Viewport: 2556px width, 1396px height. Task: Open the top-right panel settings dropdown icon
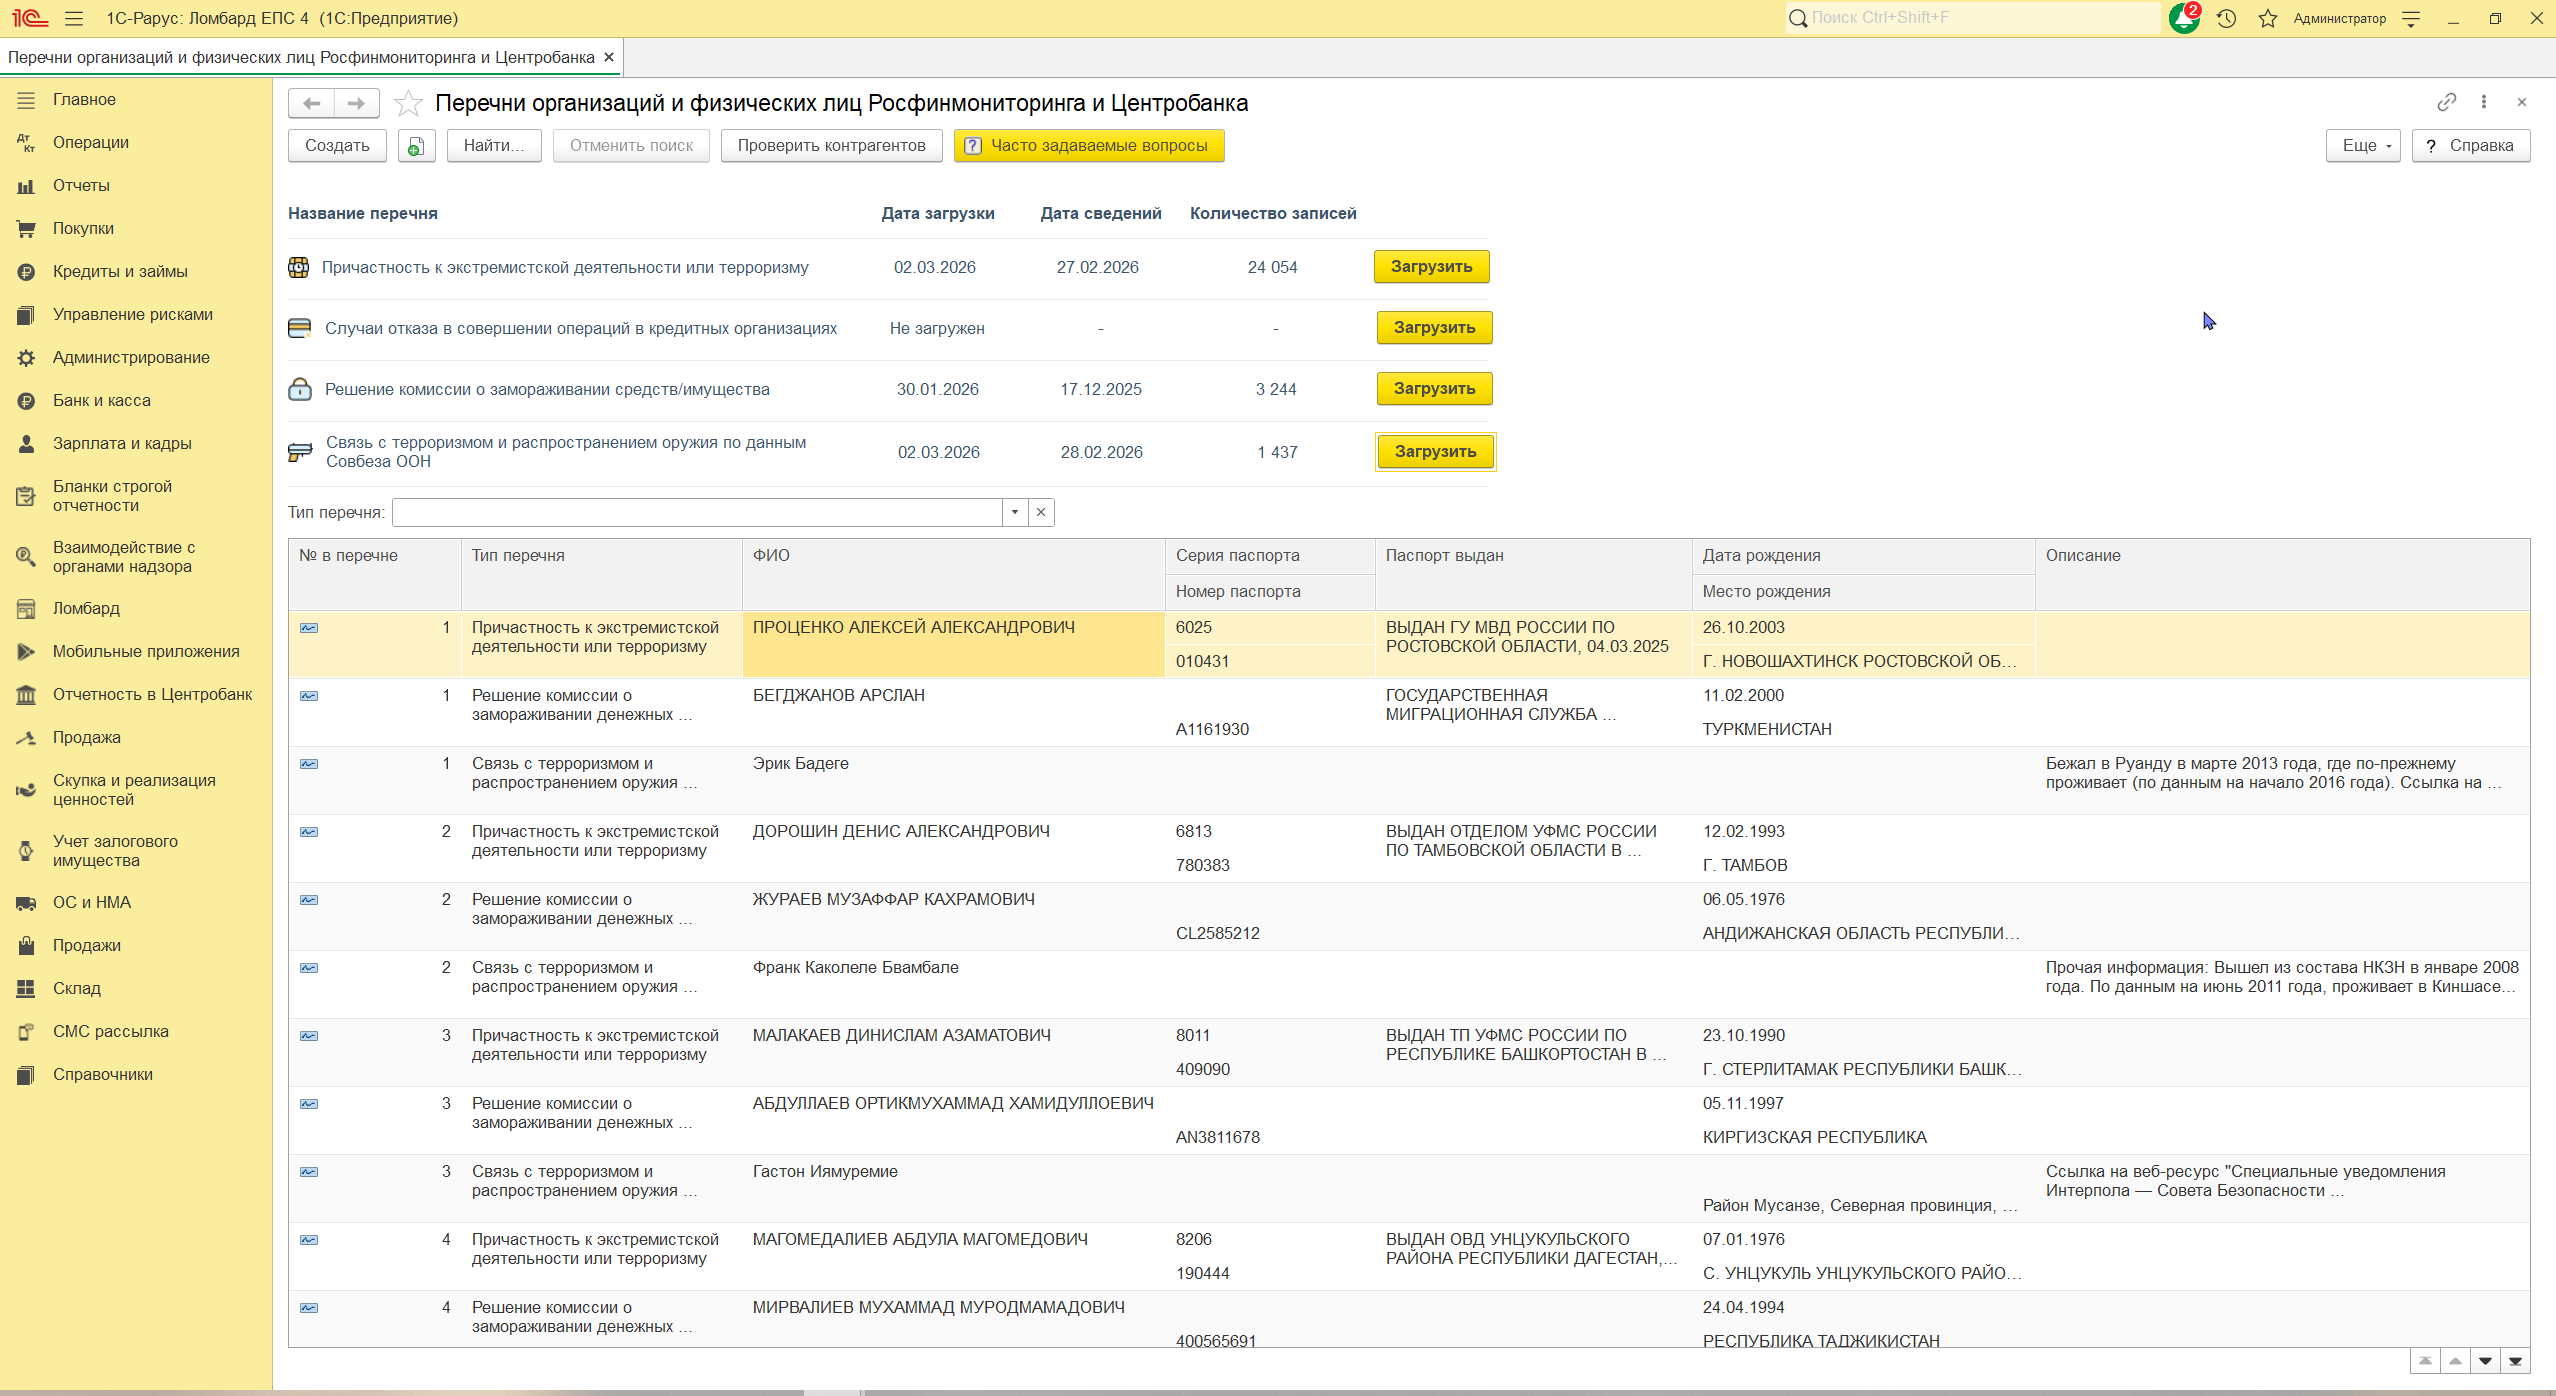2411,18
